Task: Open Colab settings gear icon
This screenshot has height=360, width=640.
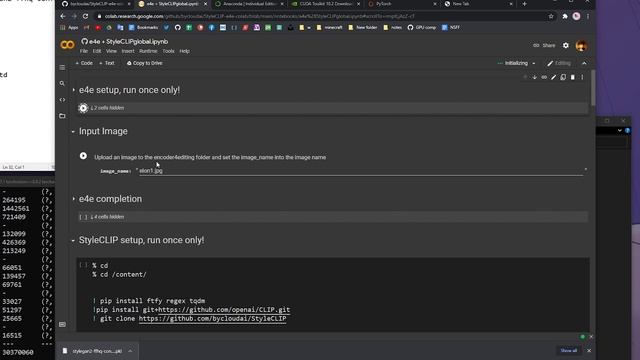Action: click(x=566, y=45)
